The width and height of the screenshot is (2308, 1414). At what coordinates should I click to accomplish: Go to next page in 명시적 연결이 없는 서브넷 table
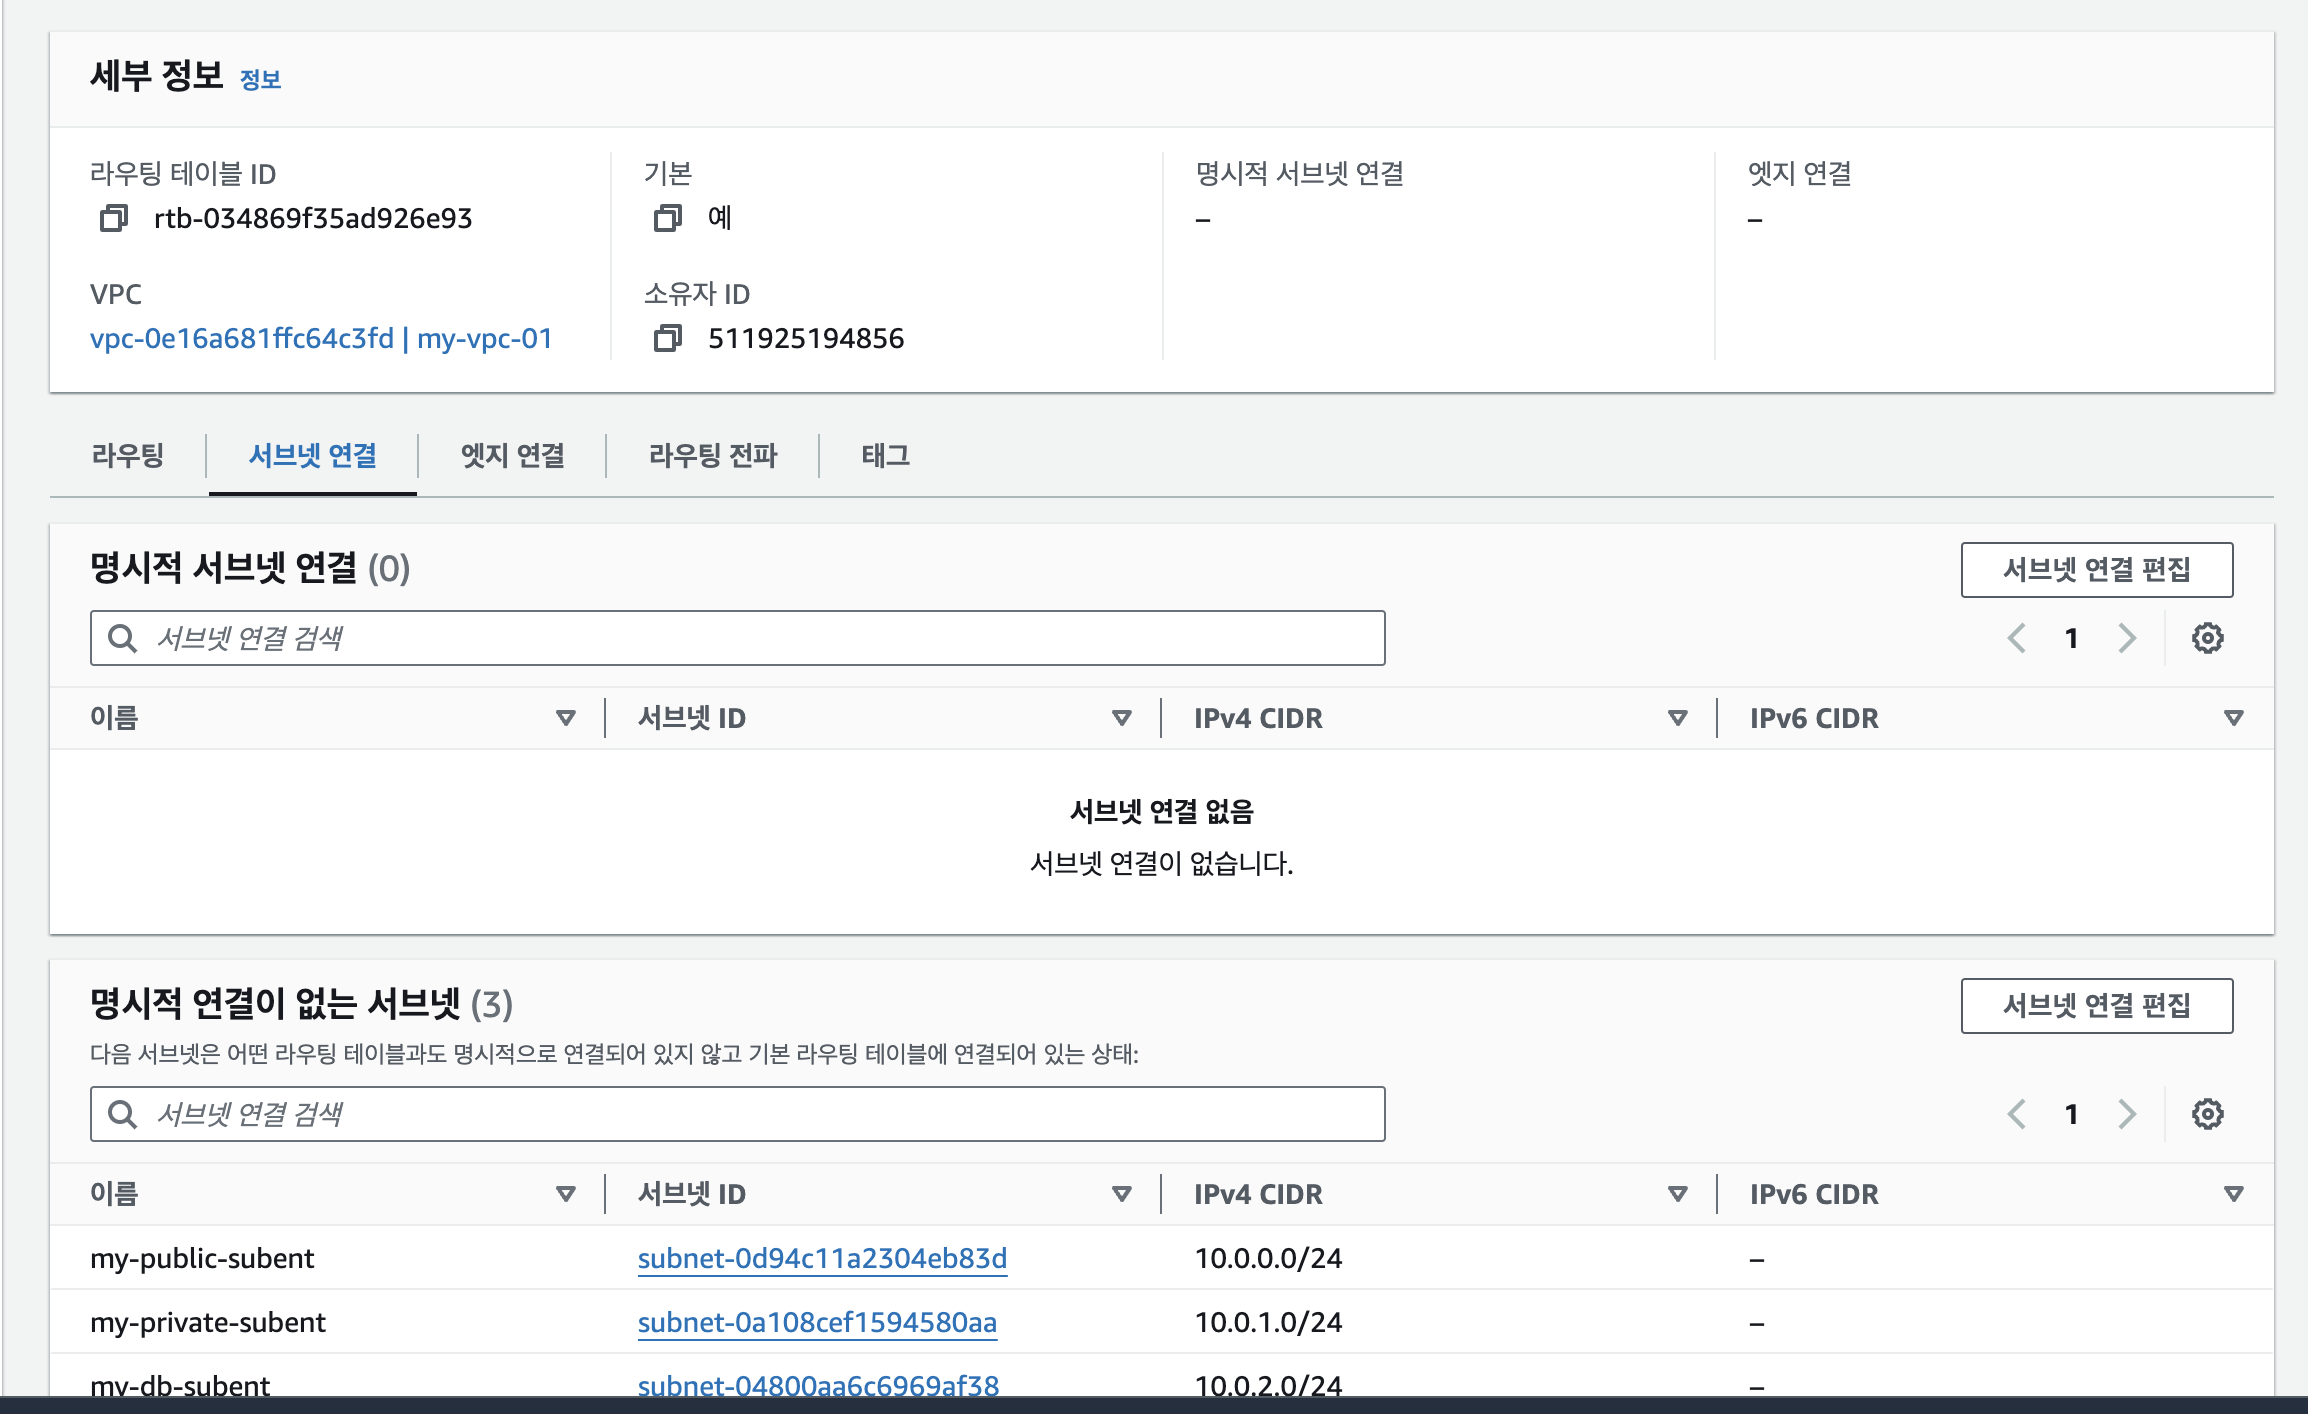click(x=2127, y=1114)
